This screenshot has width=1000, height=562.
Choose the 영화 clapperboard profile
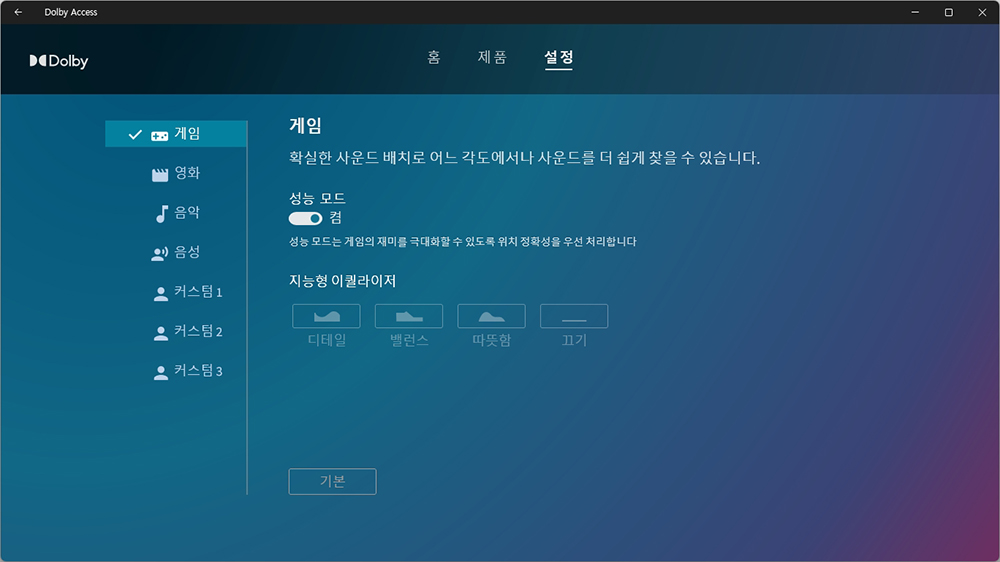pos(176,174)
